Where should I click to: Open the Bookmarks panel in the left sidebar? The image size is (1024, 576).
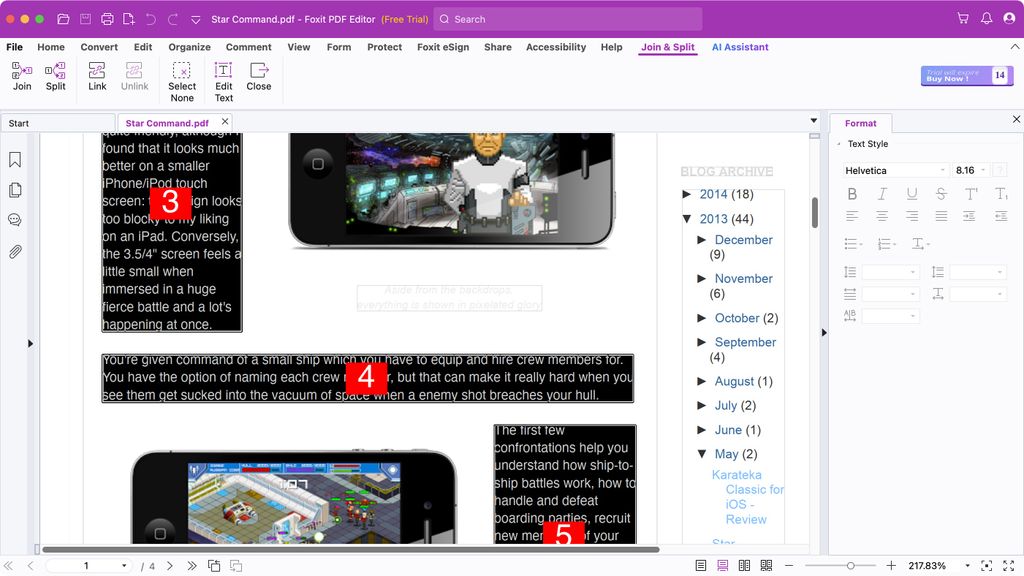click(13, 158)
